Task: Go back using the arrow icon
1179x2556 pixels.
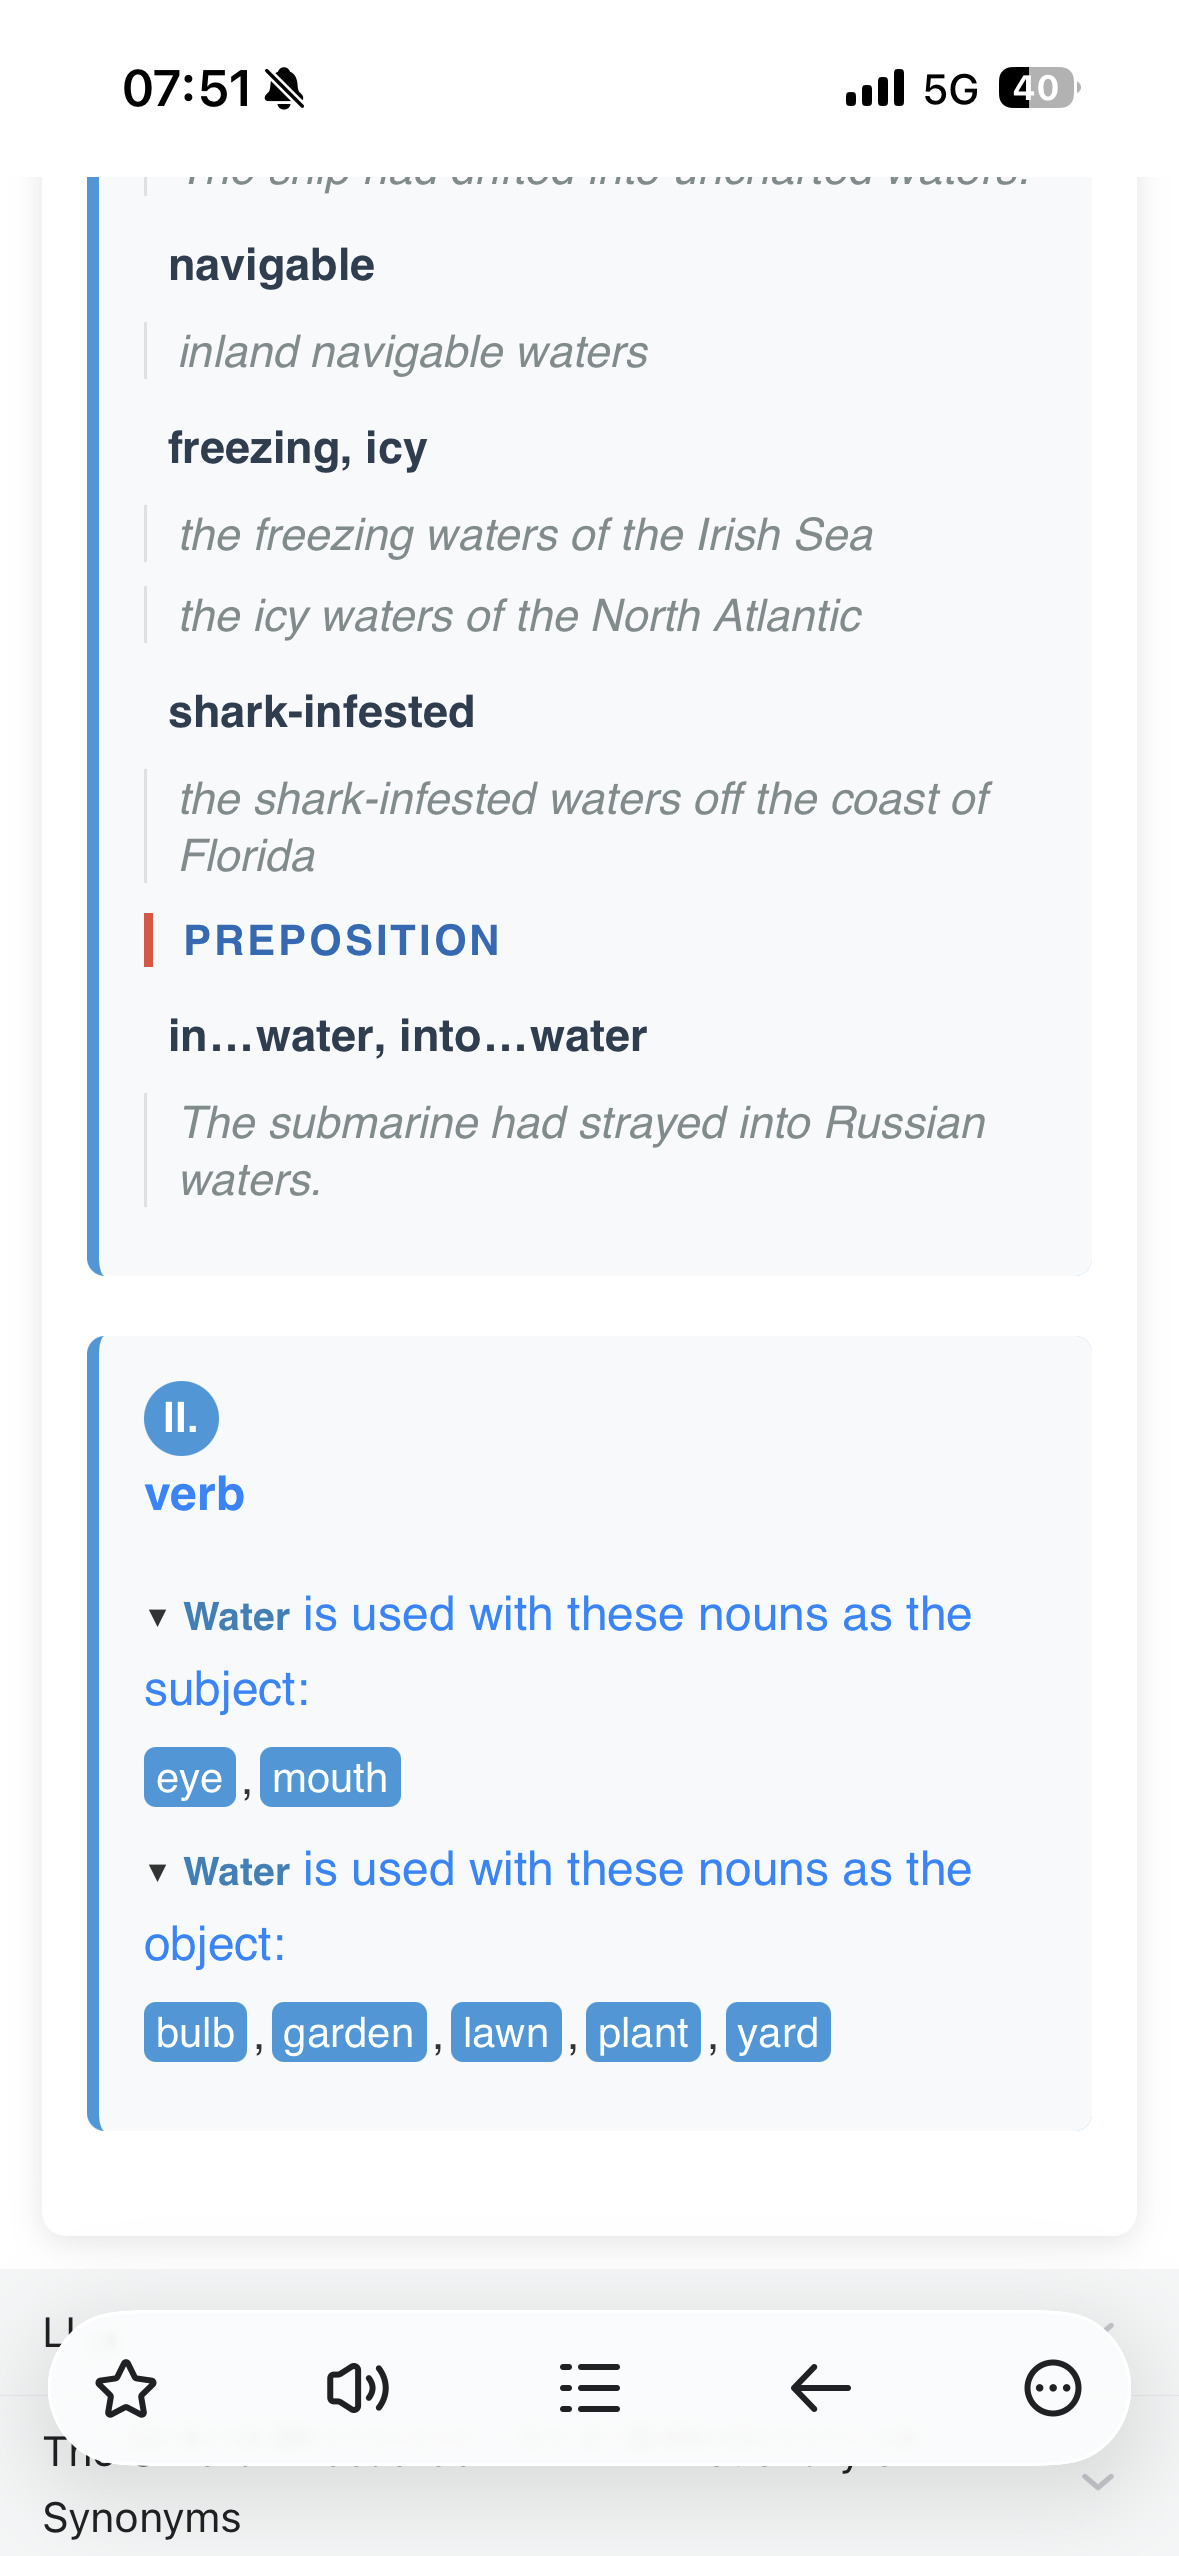Action: click(x=821, y=2388)
